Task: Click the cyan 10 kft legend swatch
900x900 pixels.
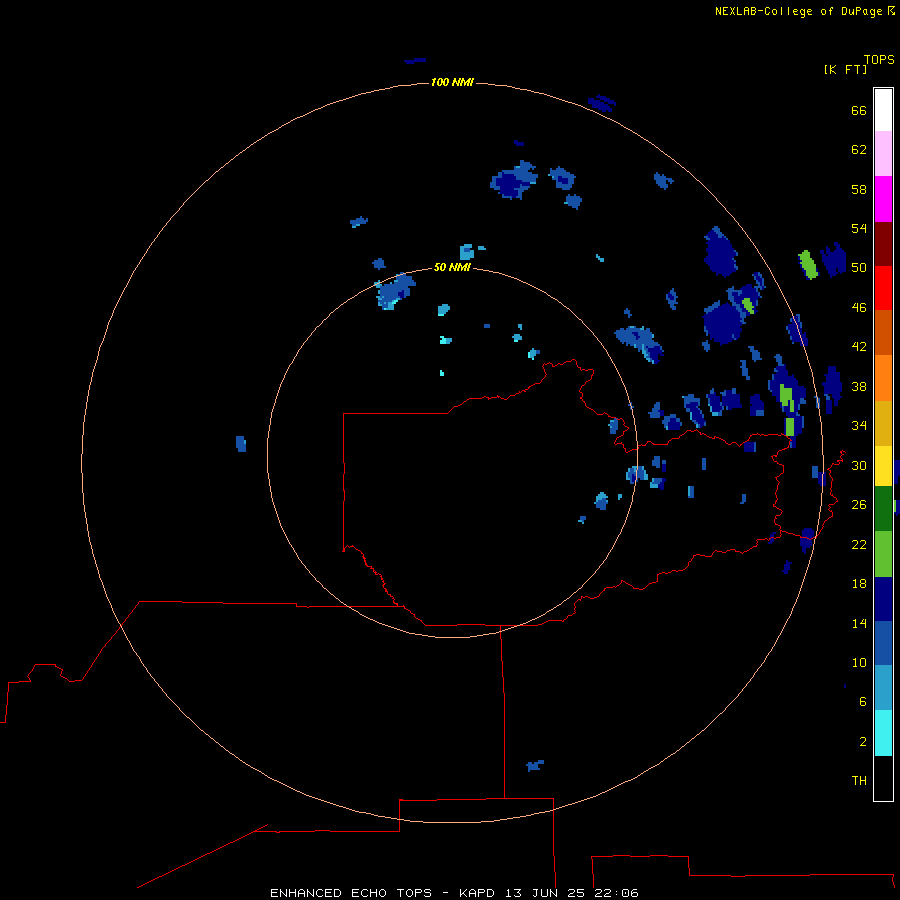Action: pyautogui.click(x=883, y=733)
